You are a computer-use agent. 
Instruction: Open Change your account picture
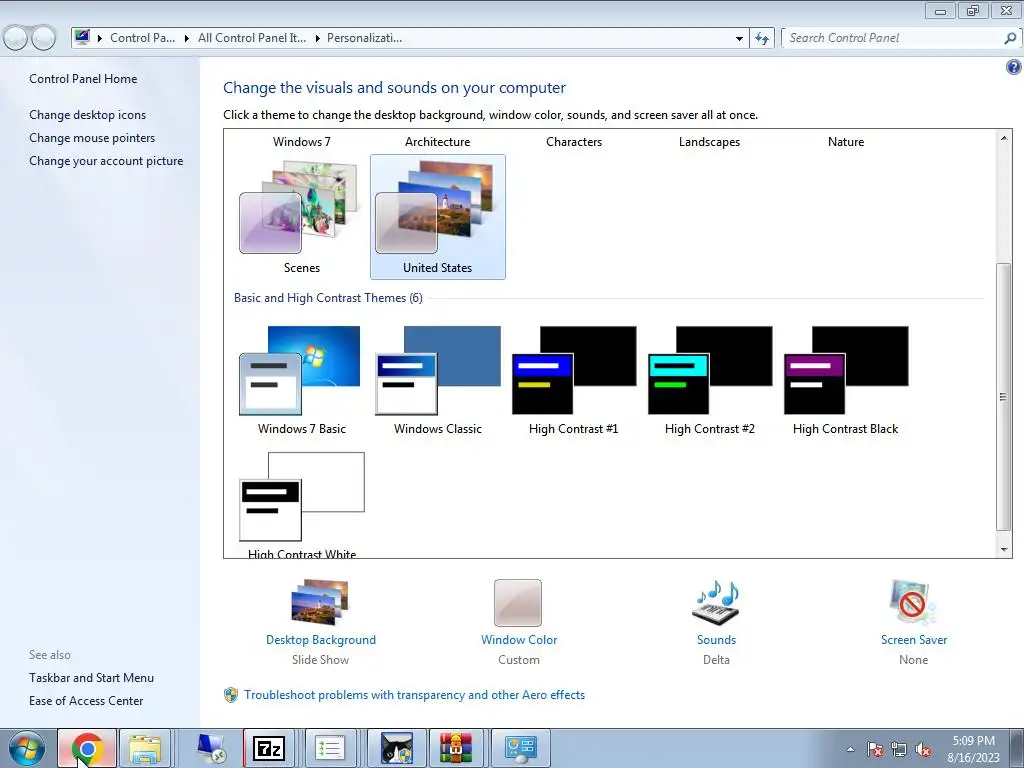(106, 161)
